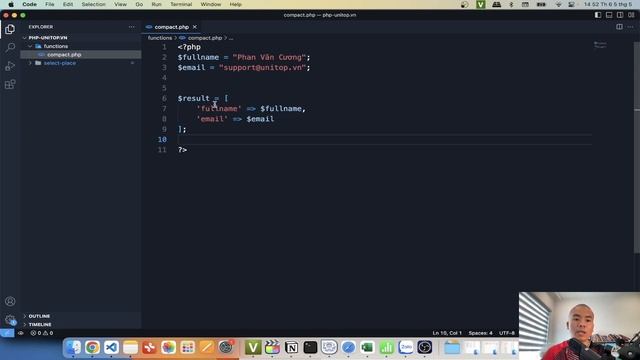640x360 pixels.
Task: Click the remote window indicator in status bar
Action: (x=7, y=333)
